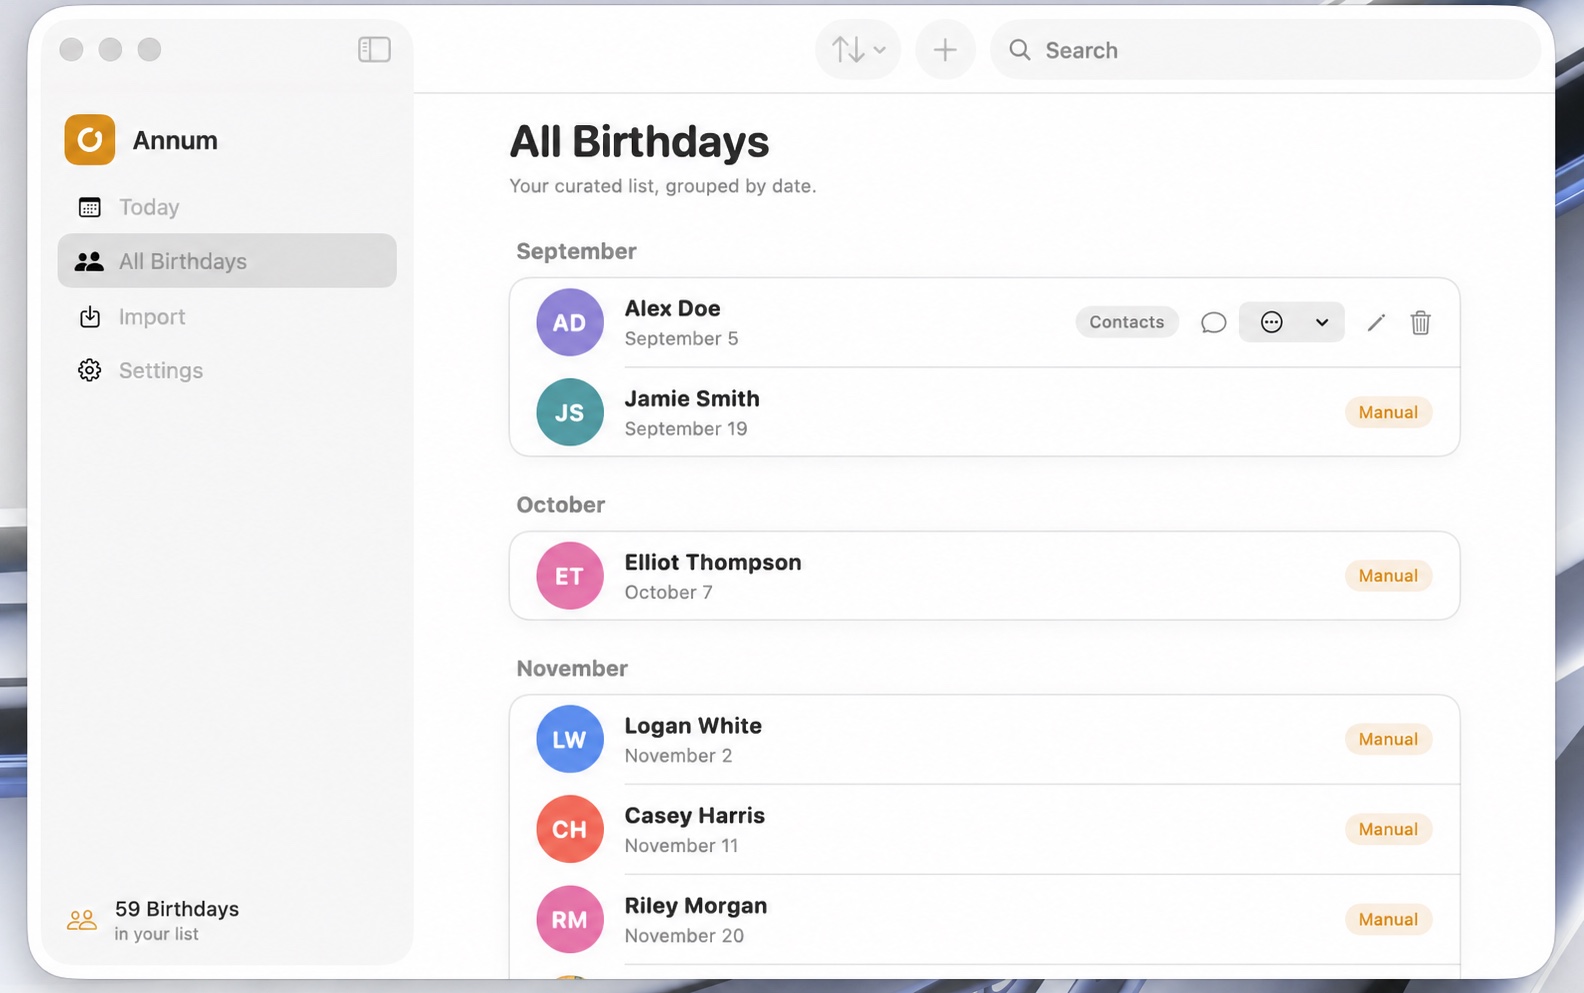Go to Import page
This screenshot has height=993, width=1584.
tap(227, 317)
